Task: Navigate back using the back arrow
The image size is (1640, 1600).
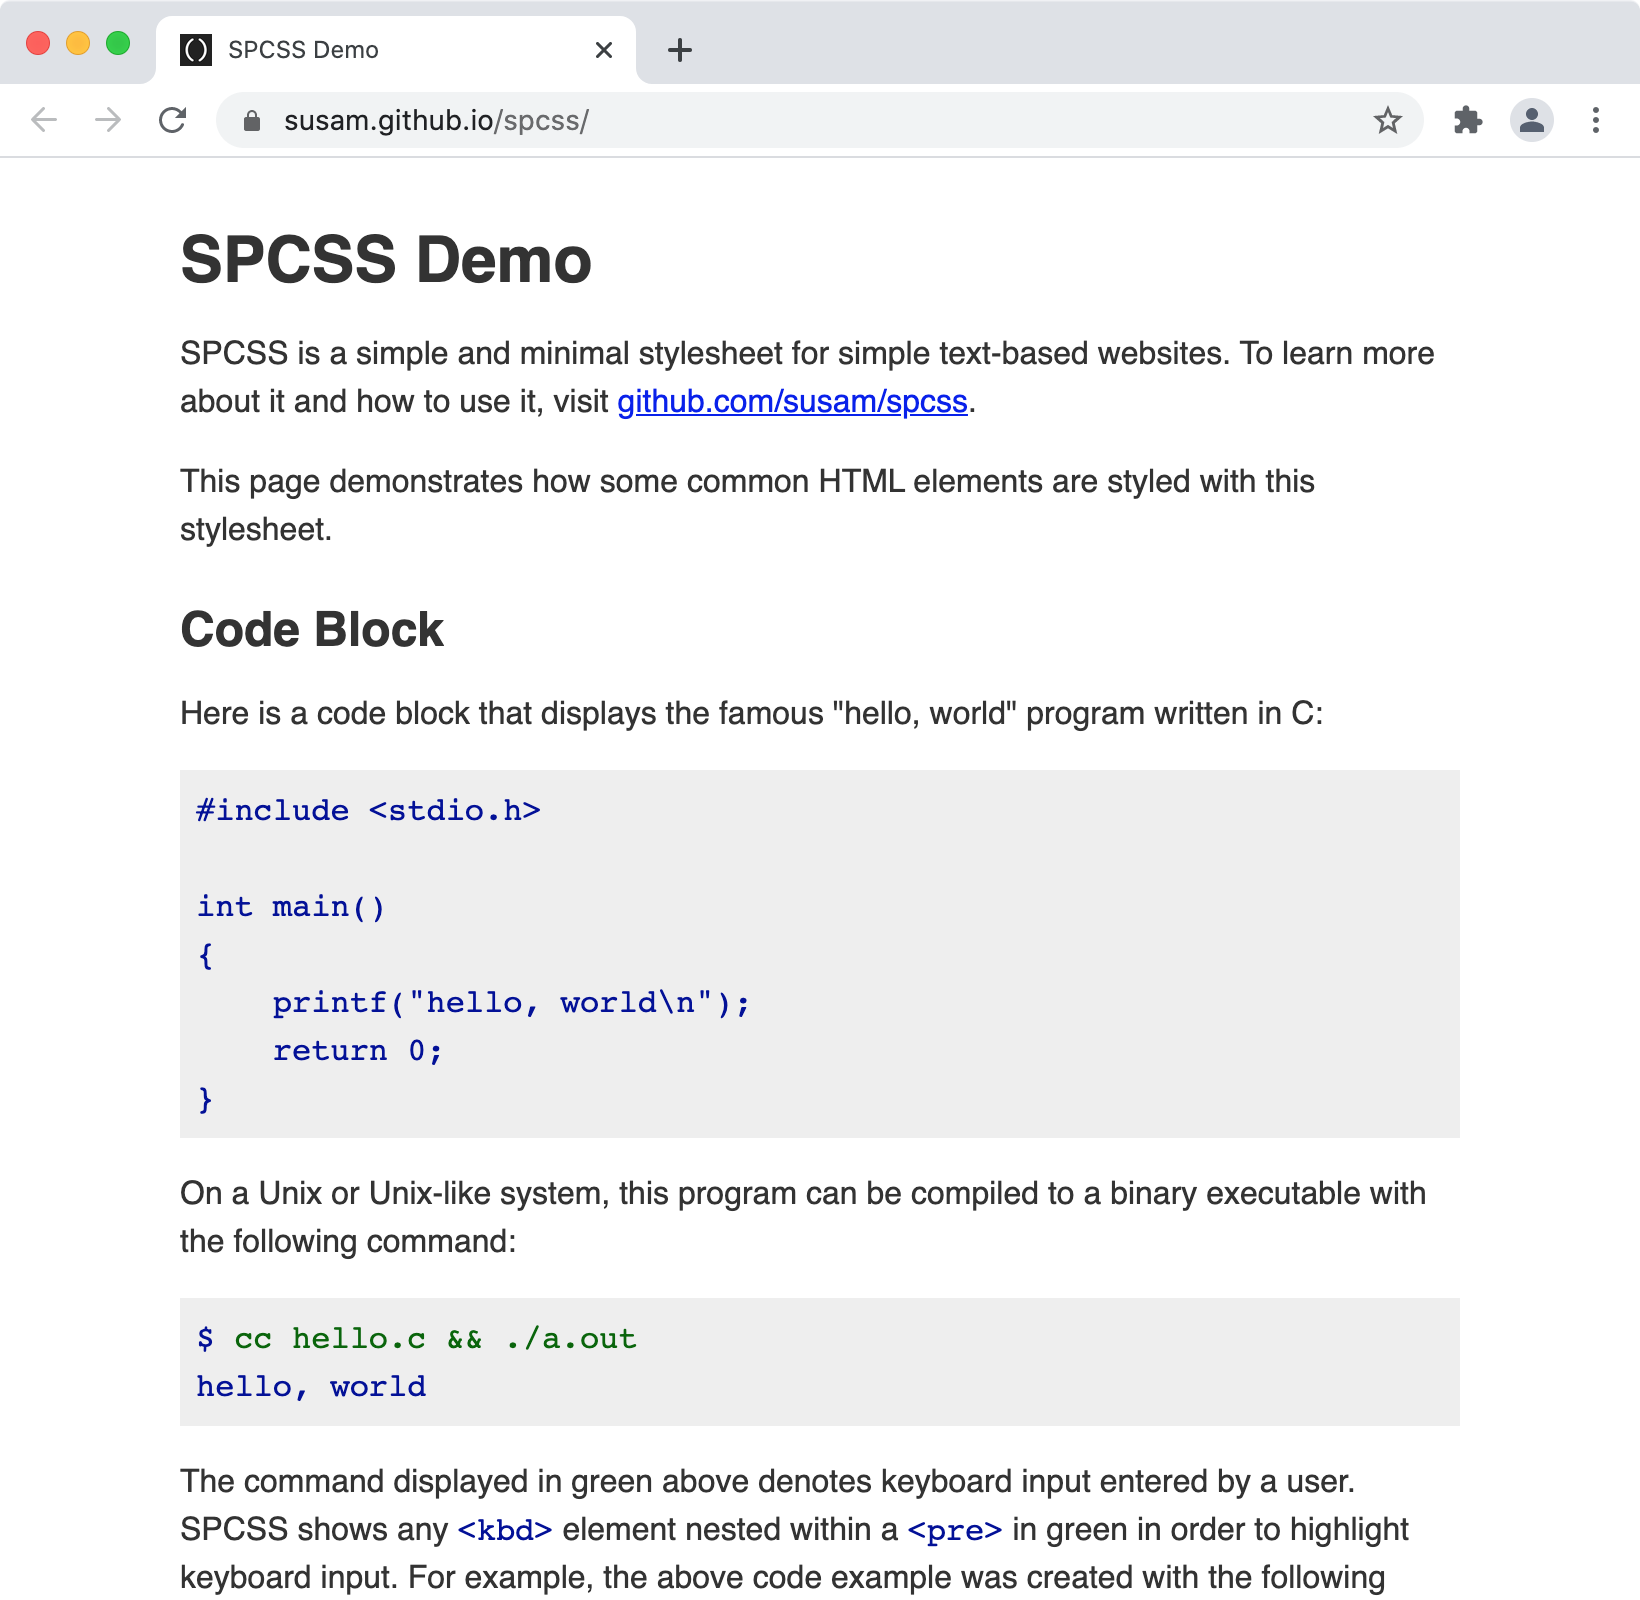Action: (x=43, y=120)
